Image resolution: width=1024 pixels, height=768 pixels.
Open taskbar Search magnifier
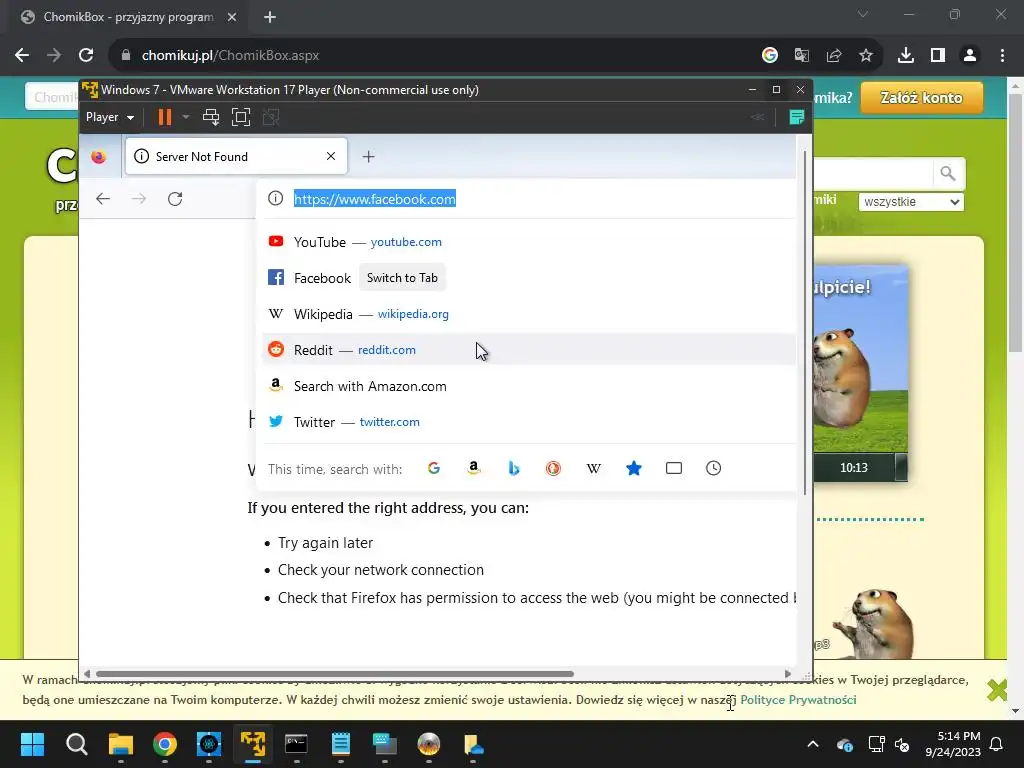click(76, 744)
